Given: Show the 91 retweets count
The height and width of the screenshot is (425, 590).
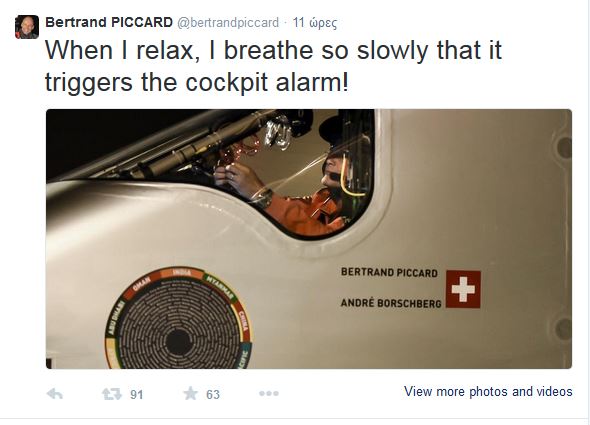Looking at the screenshot, I should (137, 395).
